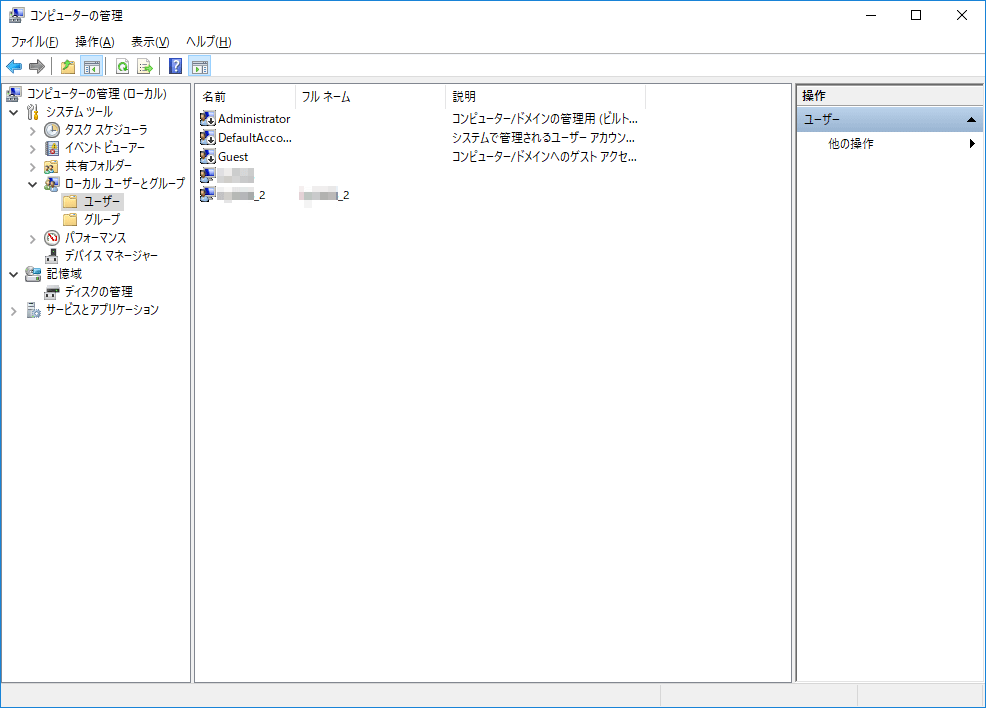Open the ファイル(F) menu

click(x=35, y=41)
